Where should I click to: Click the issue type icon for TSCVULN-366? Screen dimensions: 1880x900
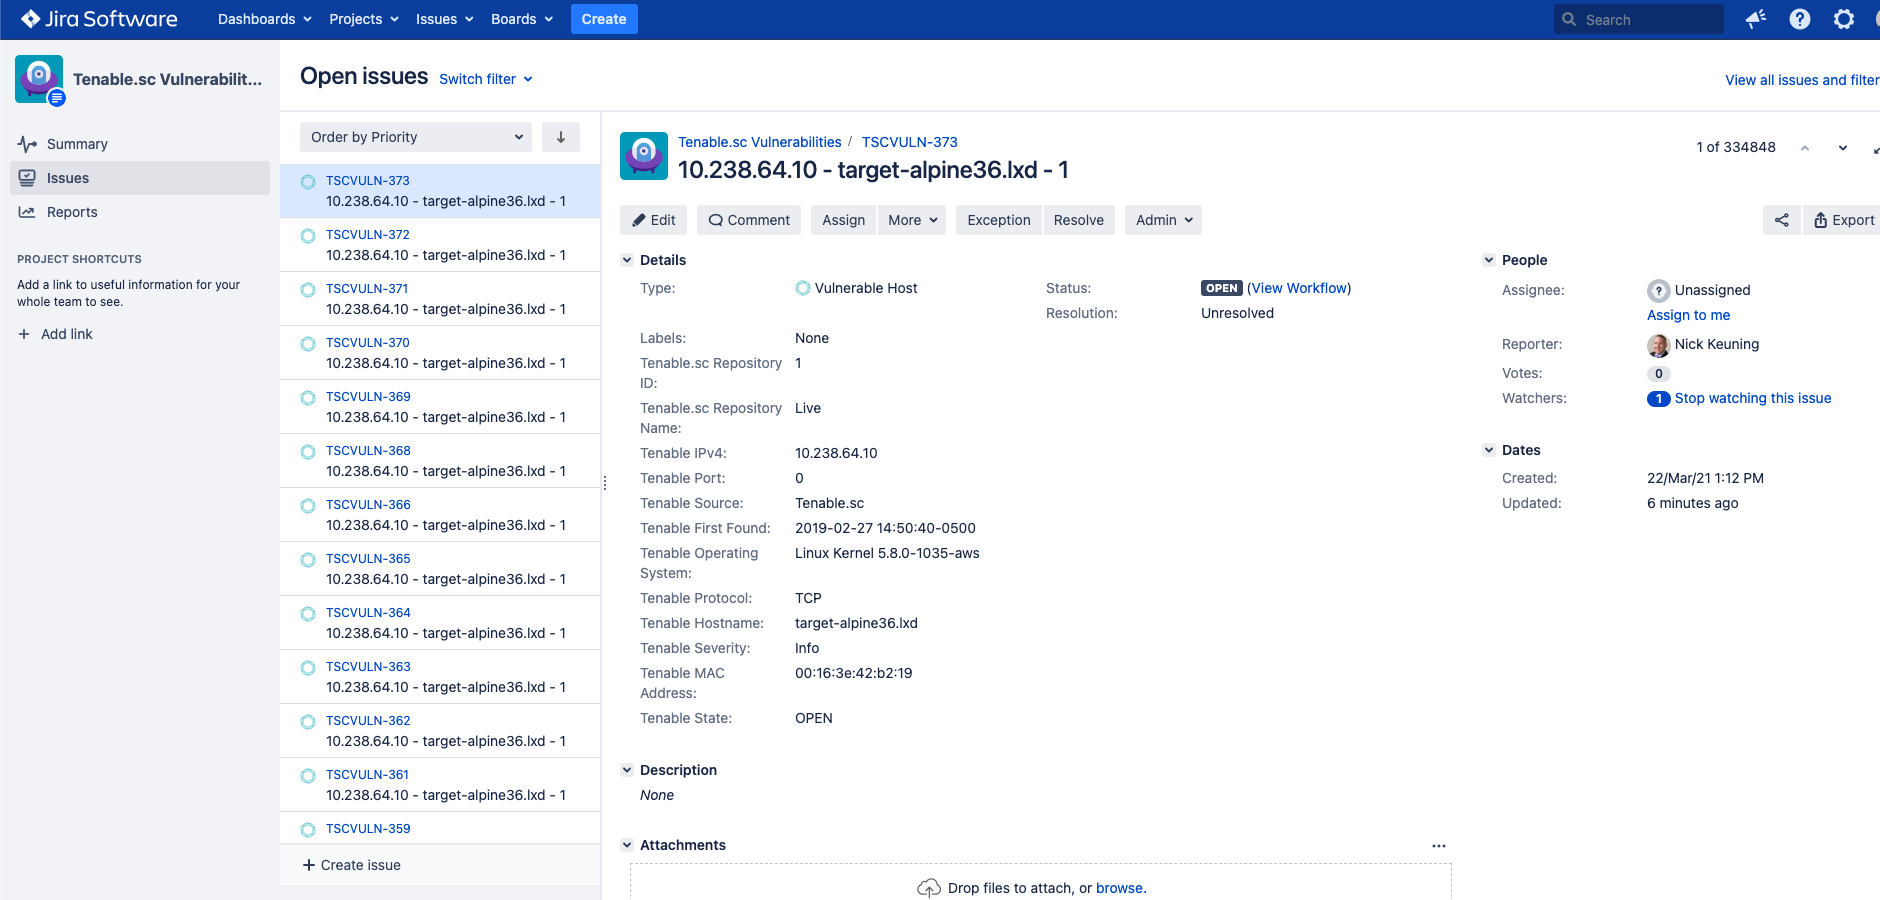(308, 506)
